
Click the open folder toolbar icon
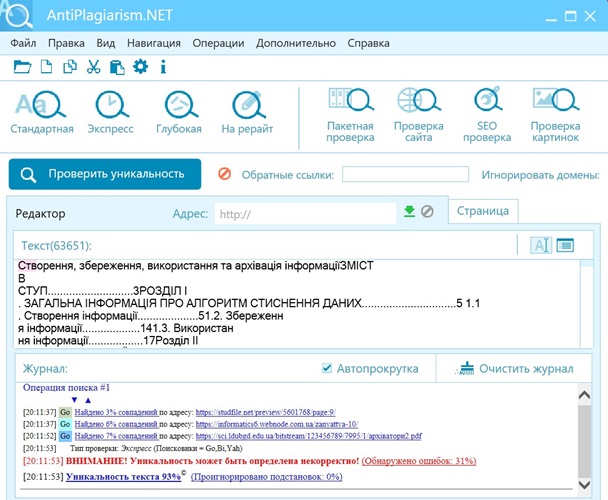tap(22, 67)
